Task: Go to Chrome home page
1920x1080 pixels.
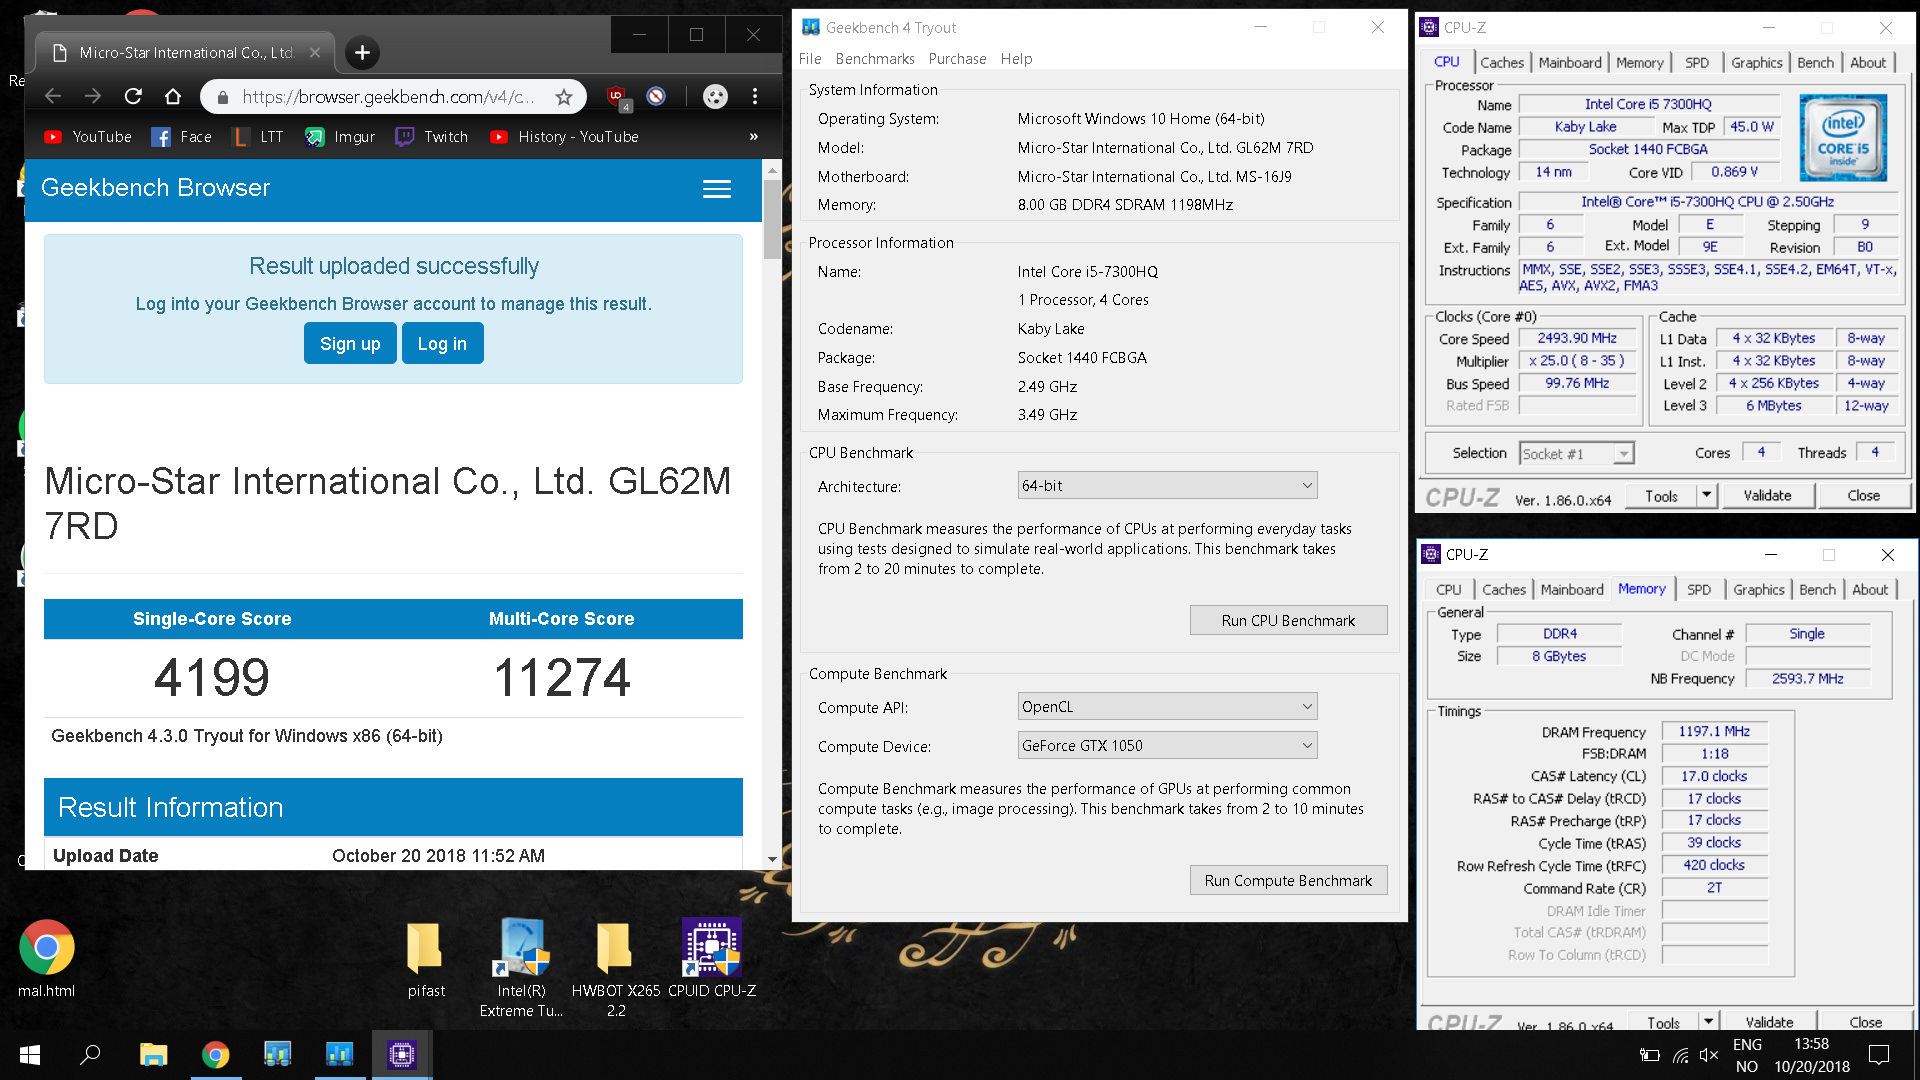Action: (173, 96)
